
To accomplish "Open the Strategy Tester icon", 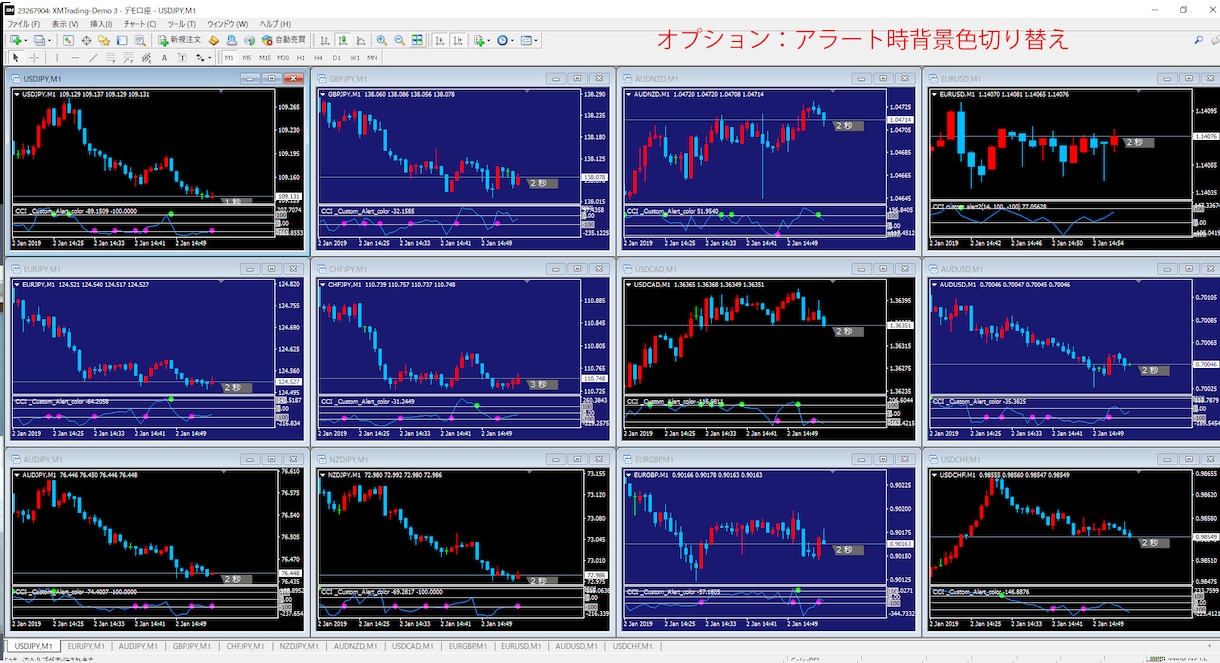I will coord(139,40).
